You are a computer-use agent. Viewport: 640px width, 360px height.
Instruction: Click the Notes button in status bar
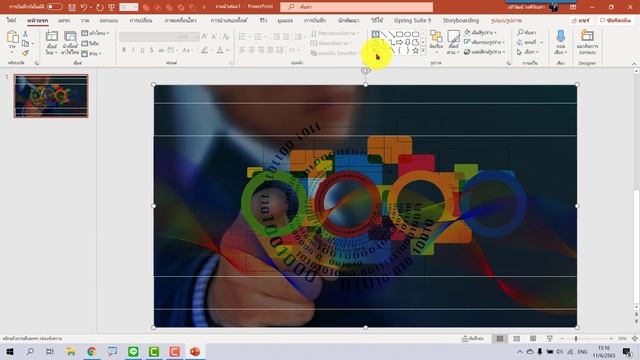click(473, 338)
